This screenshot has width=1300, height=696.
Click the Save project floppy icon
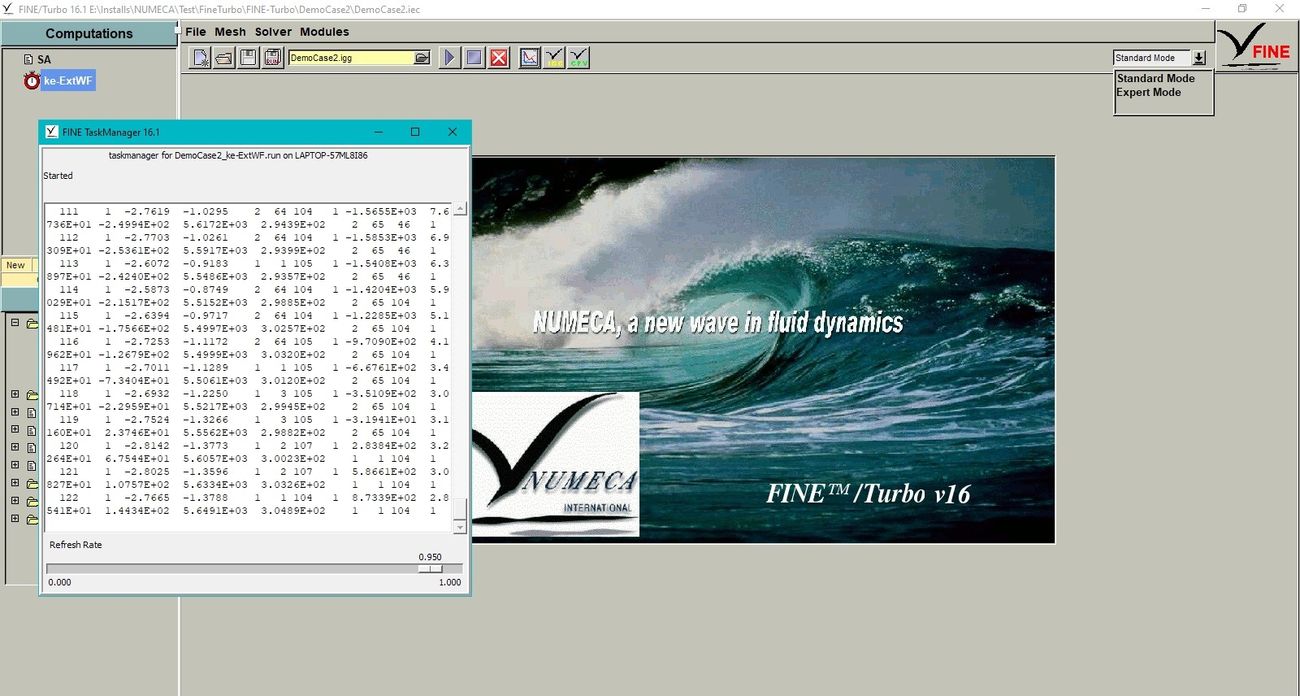(x=247, y=58)
